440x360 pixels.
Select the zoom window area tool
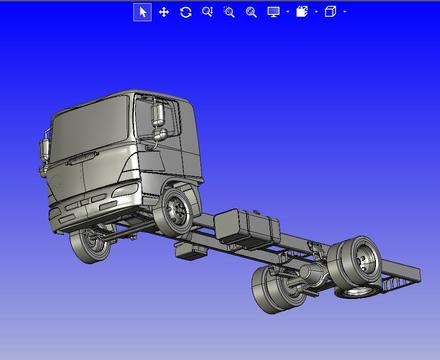click(x=229, y=12)
